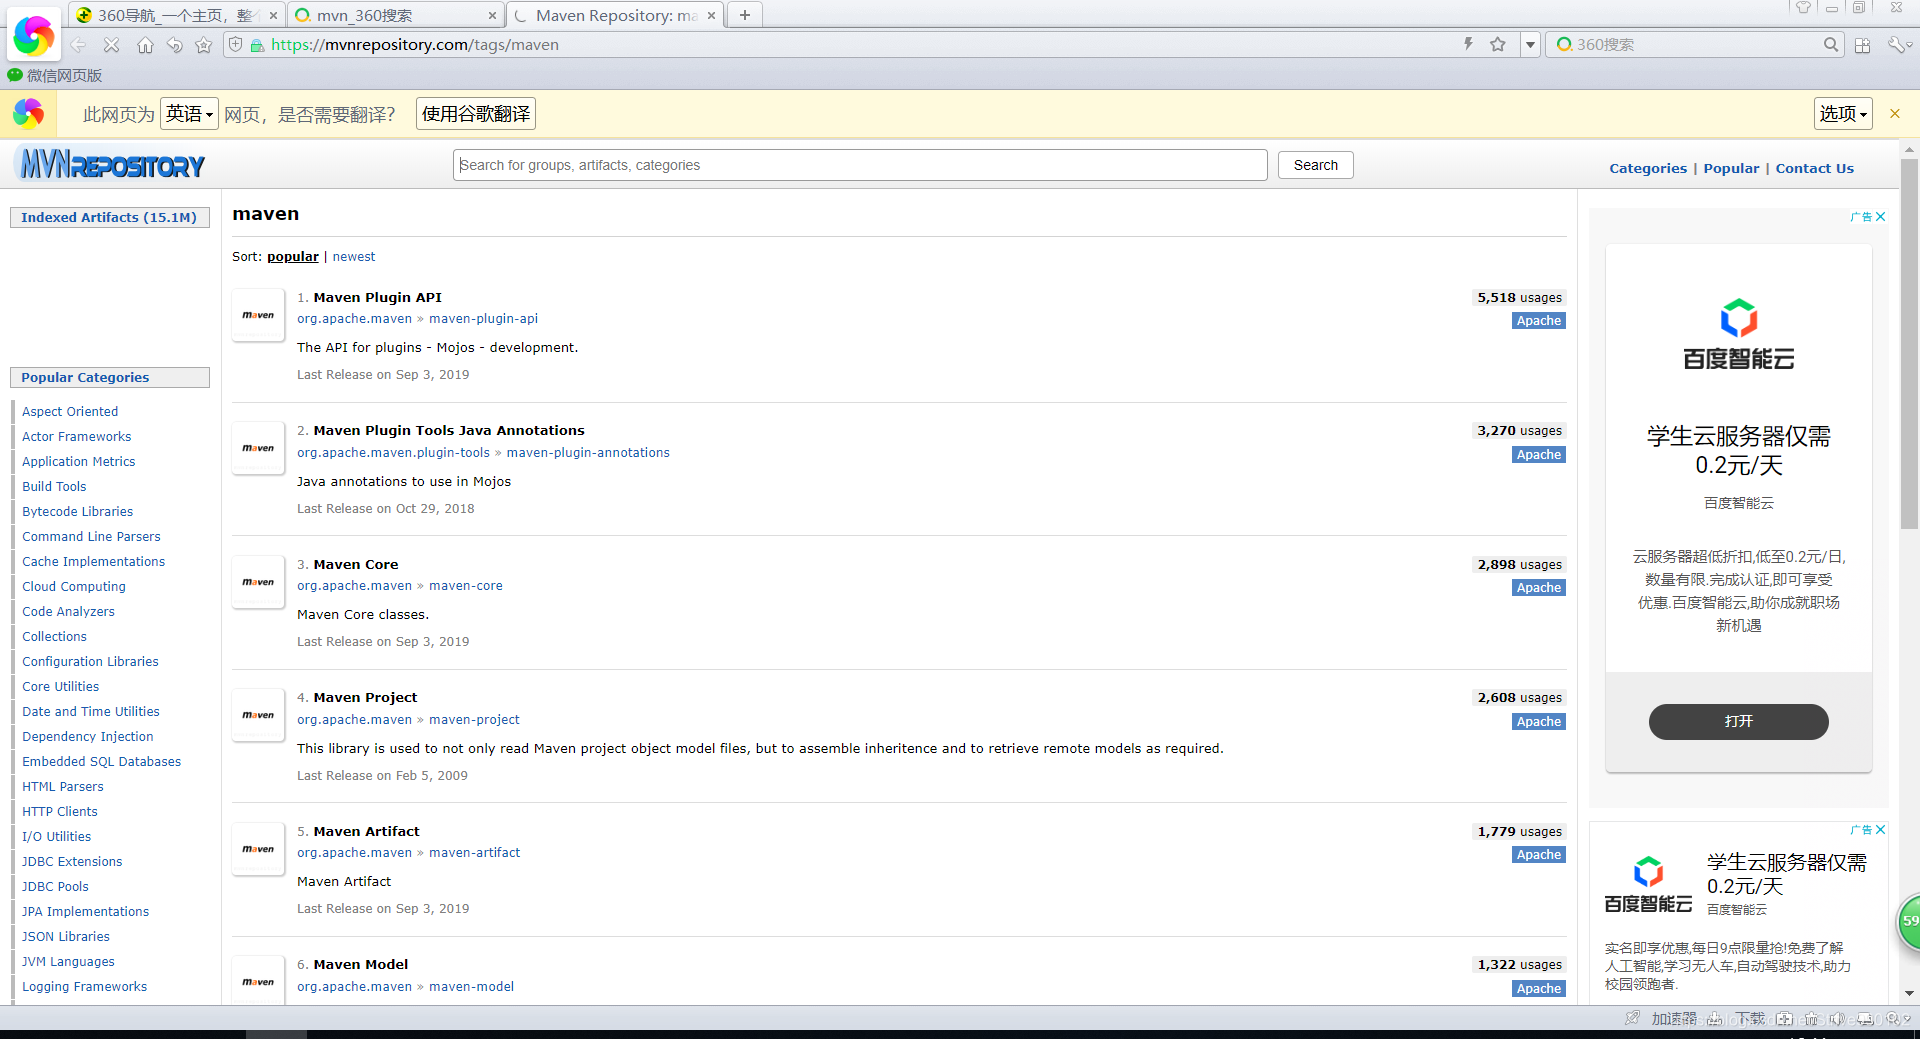Stop loading the page with the X icon

(111, 45)
